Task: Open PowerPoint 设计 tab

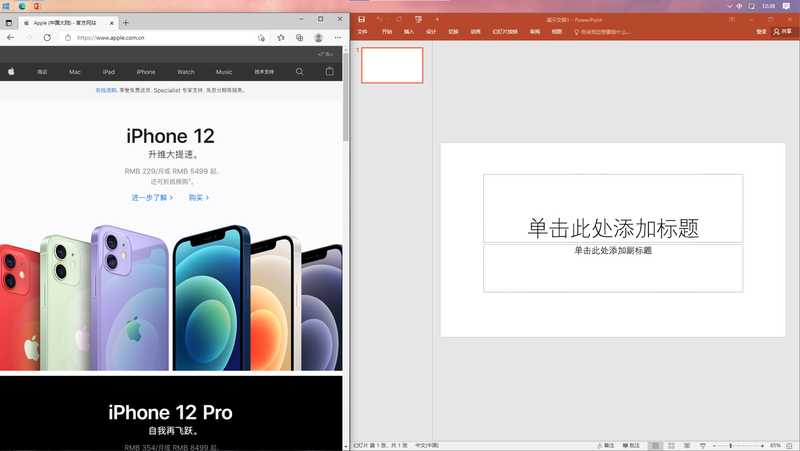Action: pyautogui.click(x=431, y=32)
